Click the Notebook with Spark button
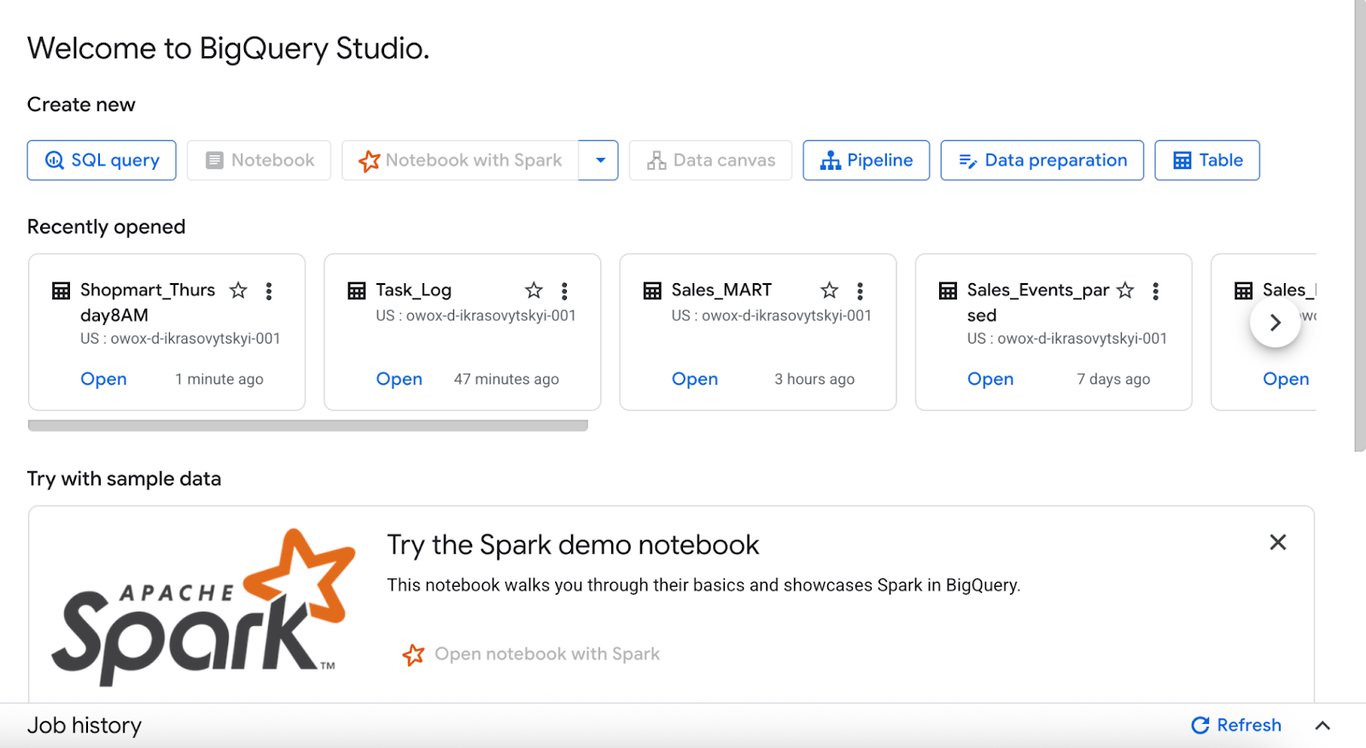Screen dimensions: 1366x748 tap(460, 160)
